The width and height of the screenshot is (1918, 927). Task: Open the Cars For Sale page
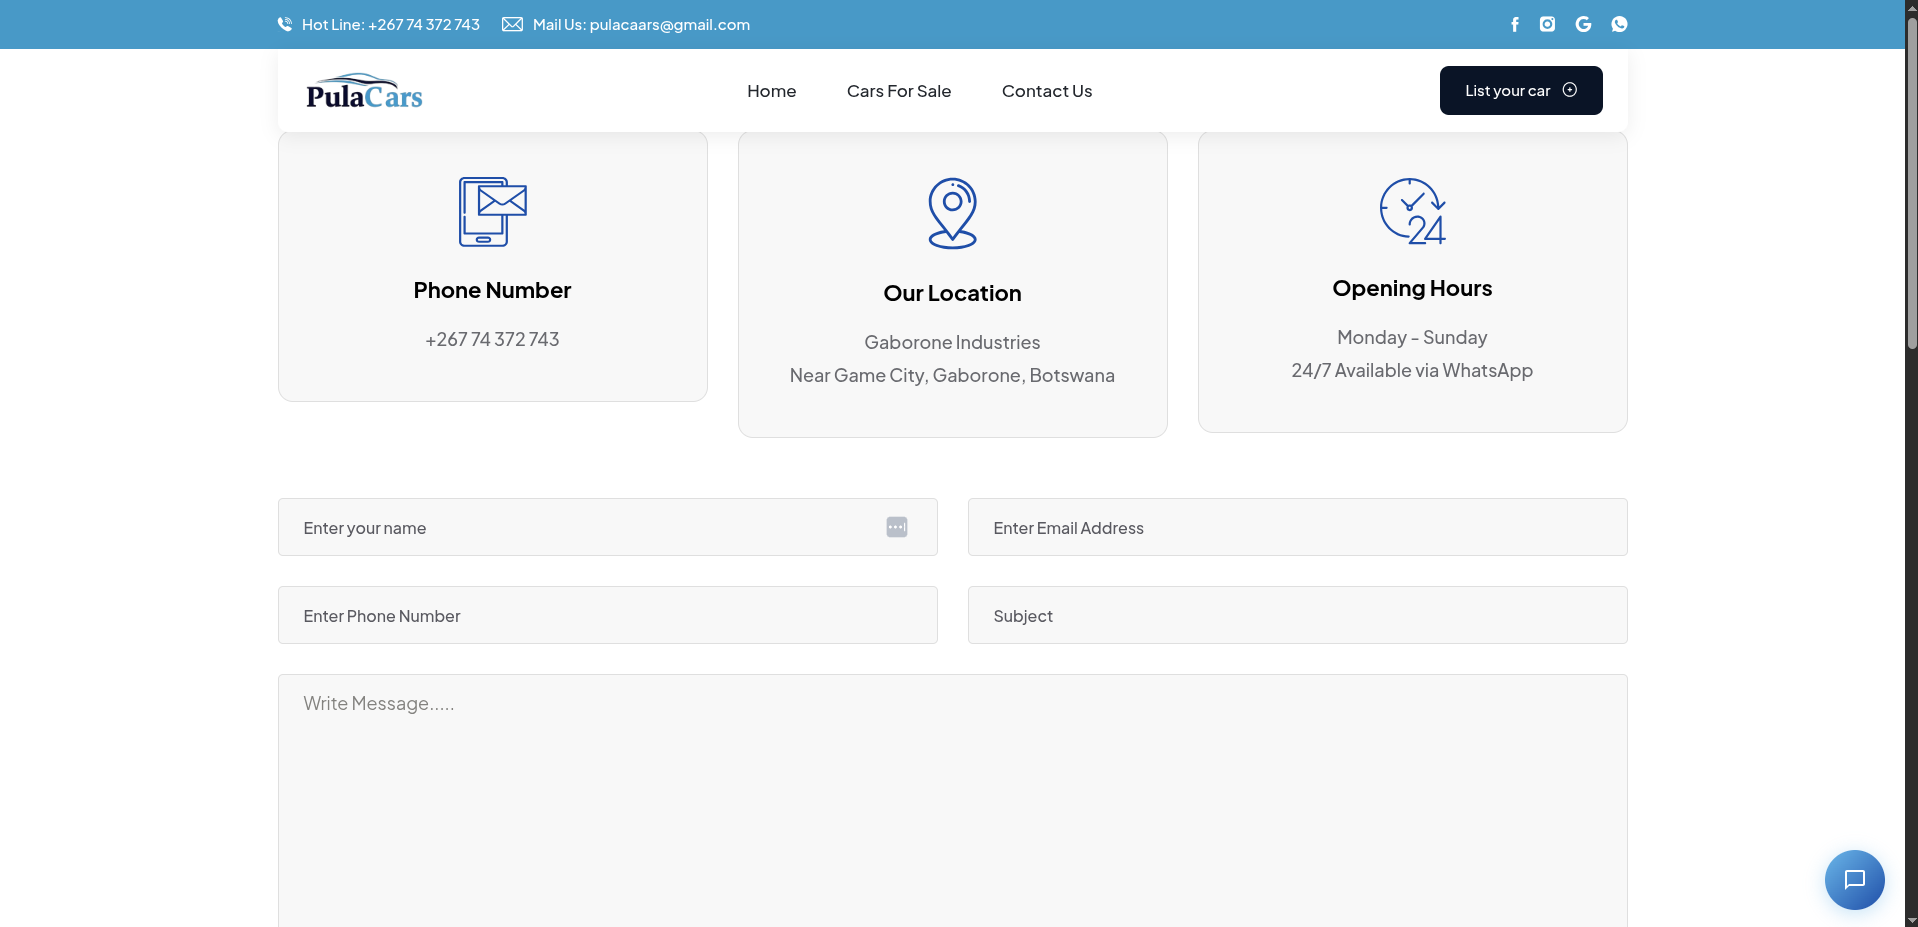[x=898, y=91]
